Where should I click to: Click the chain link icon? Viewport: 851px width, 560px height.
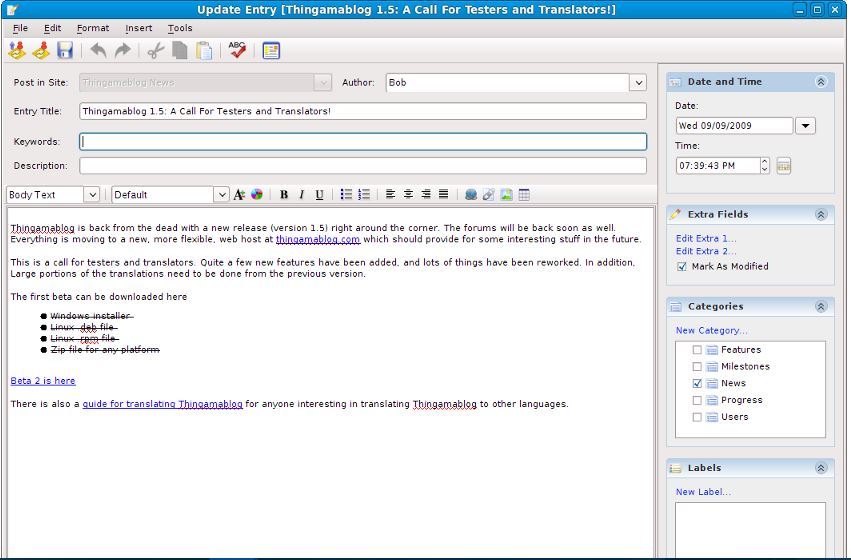click(488, 194)
